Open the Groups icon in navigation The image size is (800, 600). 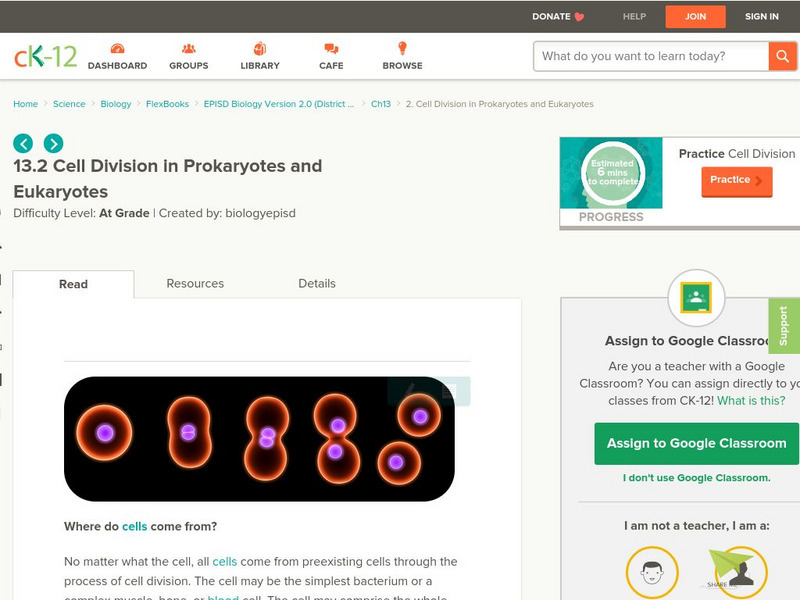click(189, 49)
